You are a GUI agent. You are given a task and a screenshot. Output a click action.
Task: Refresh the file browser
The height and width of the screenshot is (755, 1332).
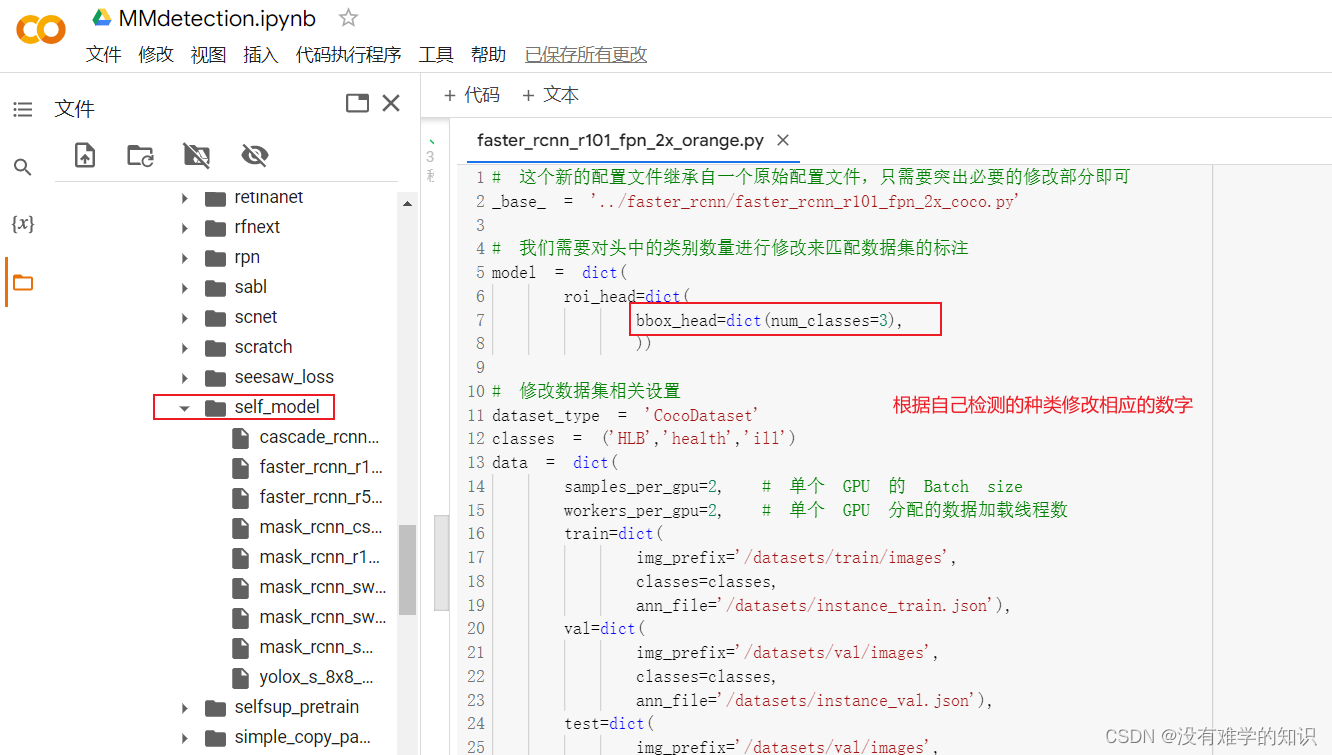coord(141,155)
